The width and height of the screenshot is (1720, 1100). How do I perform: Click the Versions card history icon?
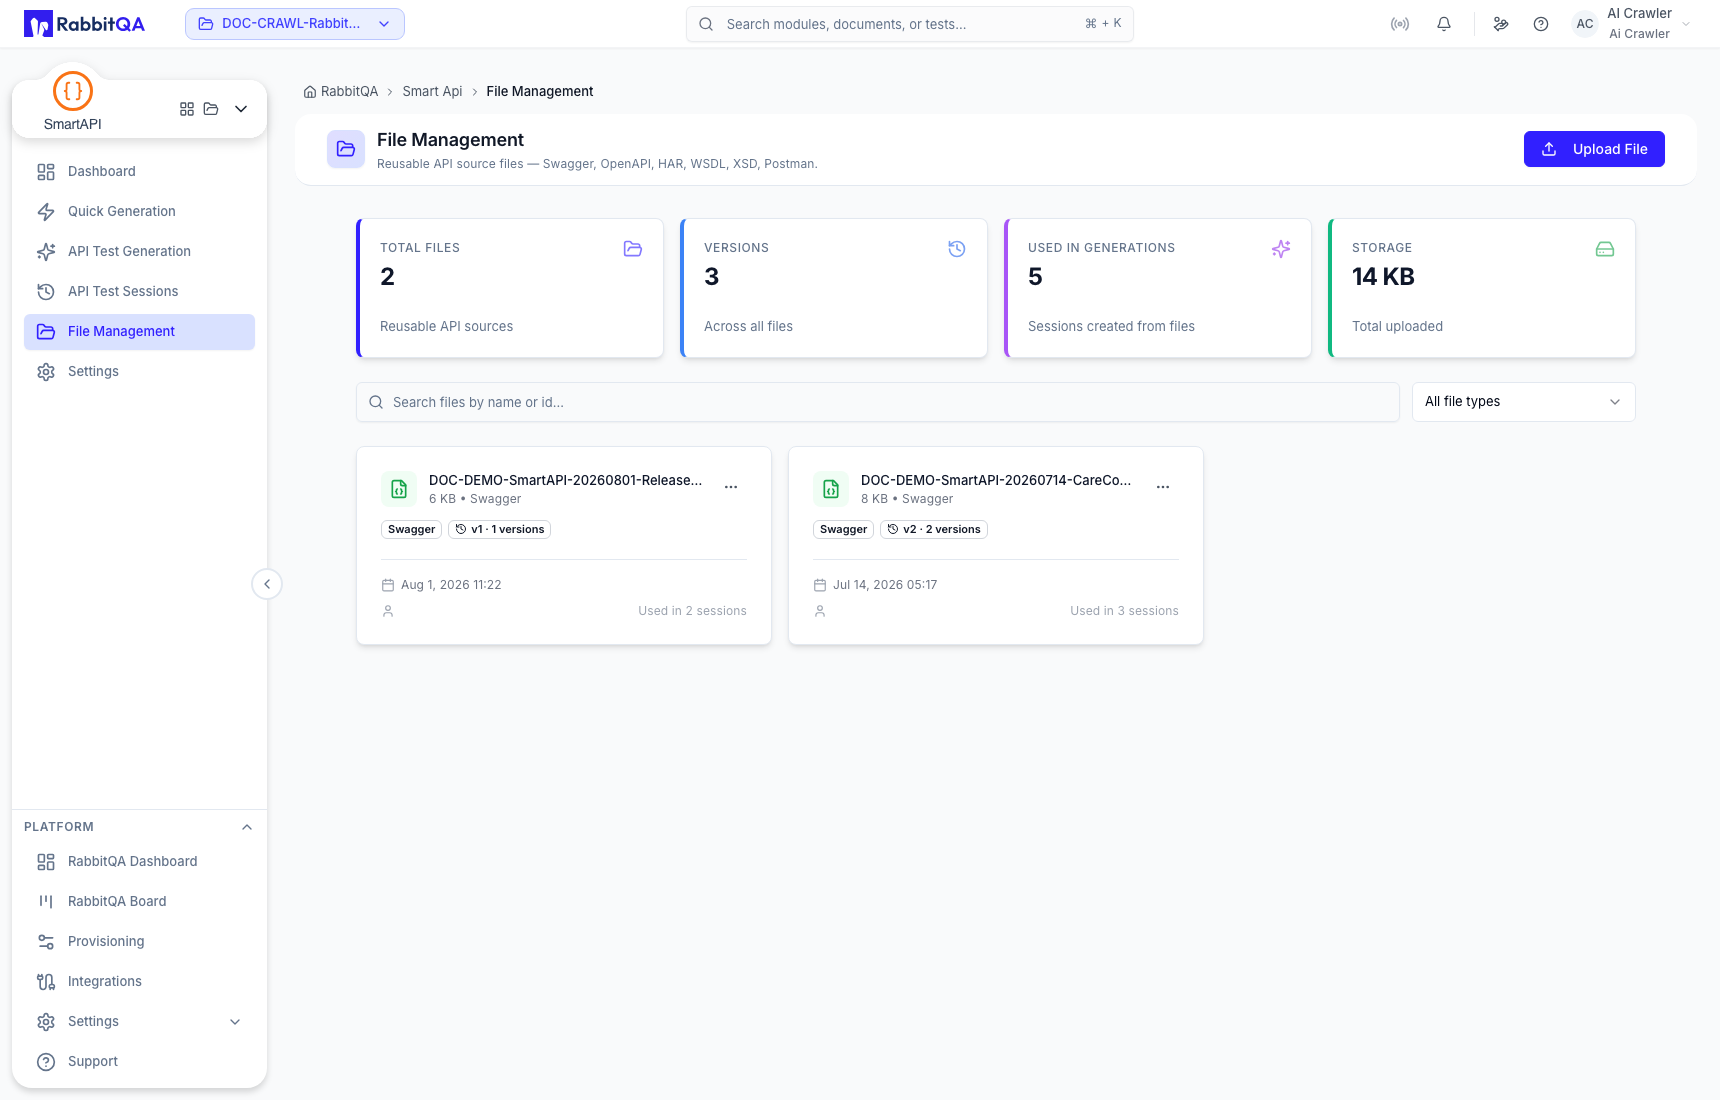(957, 249)
